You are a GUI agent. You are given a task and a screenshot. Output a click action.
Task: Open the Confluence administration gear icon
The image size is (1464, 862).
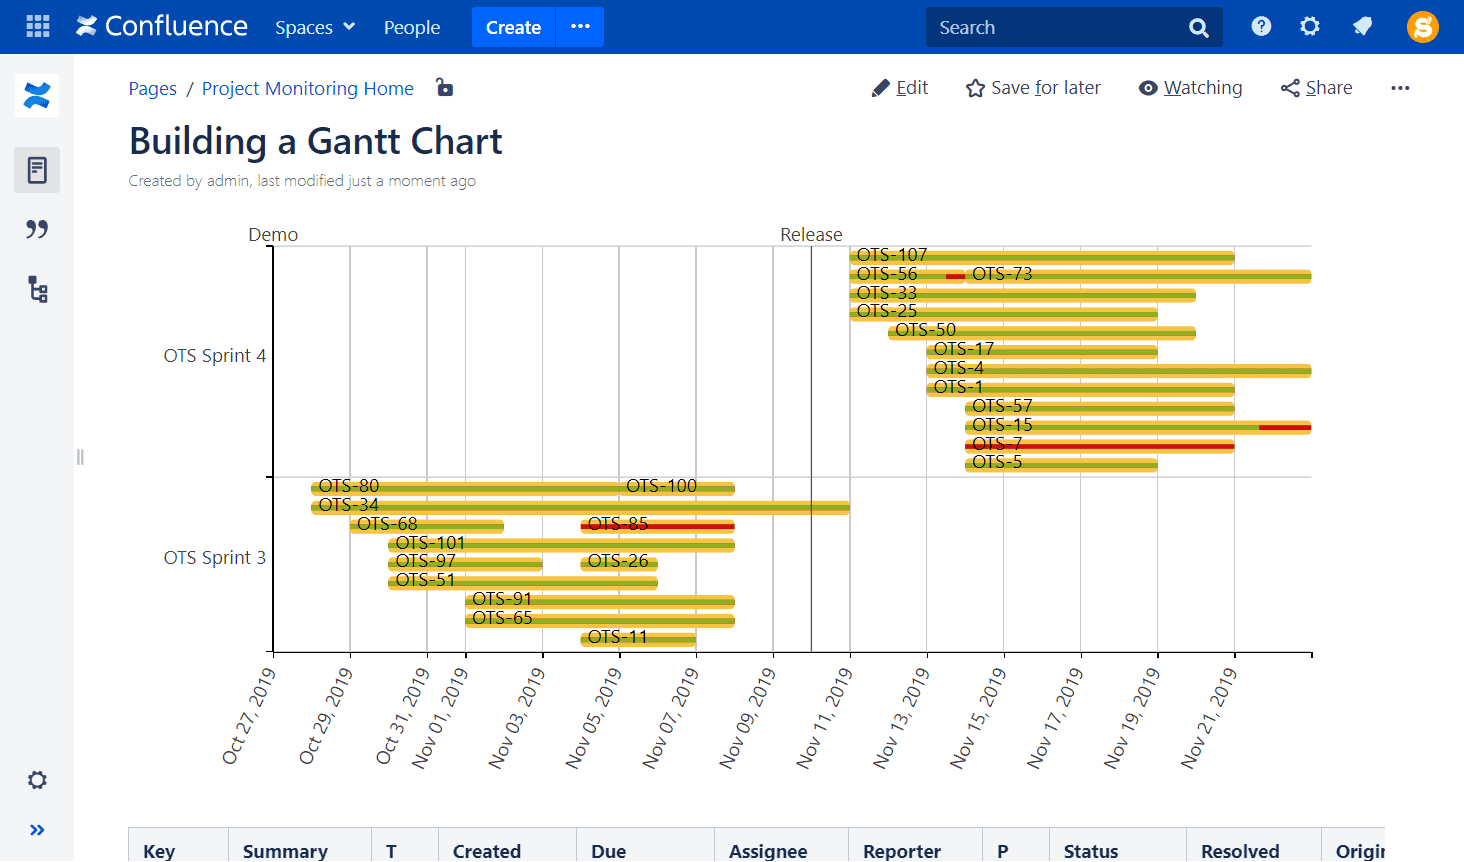tap(1310, 27)
